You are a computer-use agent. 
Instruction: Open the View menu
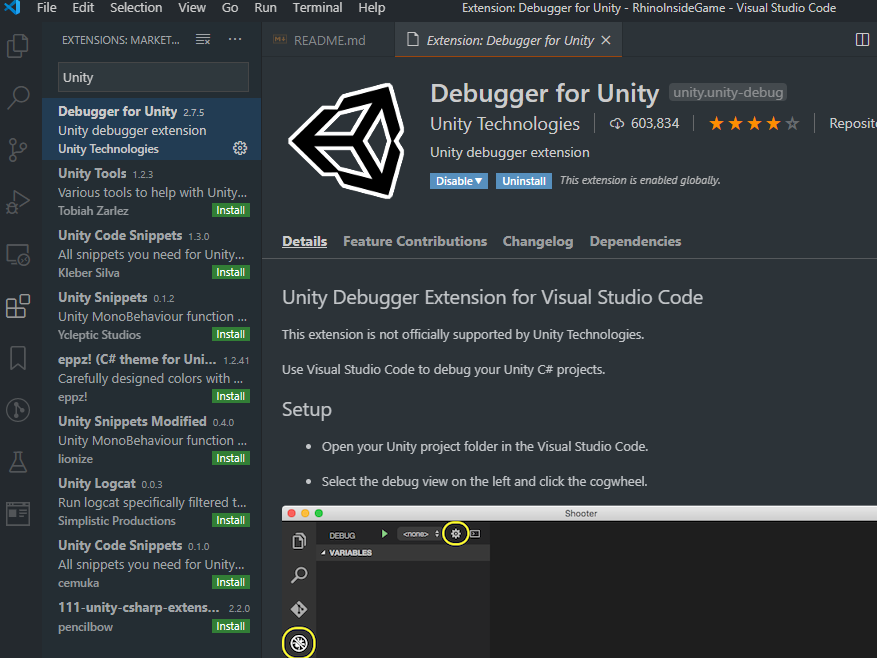pyautogui.click(x=192, y=8)
